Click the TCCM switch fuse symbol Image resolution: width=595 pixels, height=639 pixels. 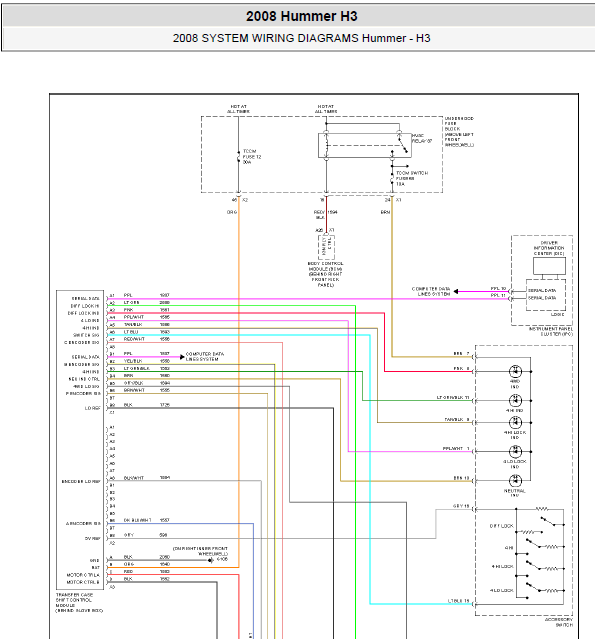click(x=392, y=178)
